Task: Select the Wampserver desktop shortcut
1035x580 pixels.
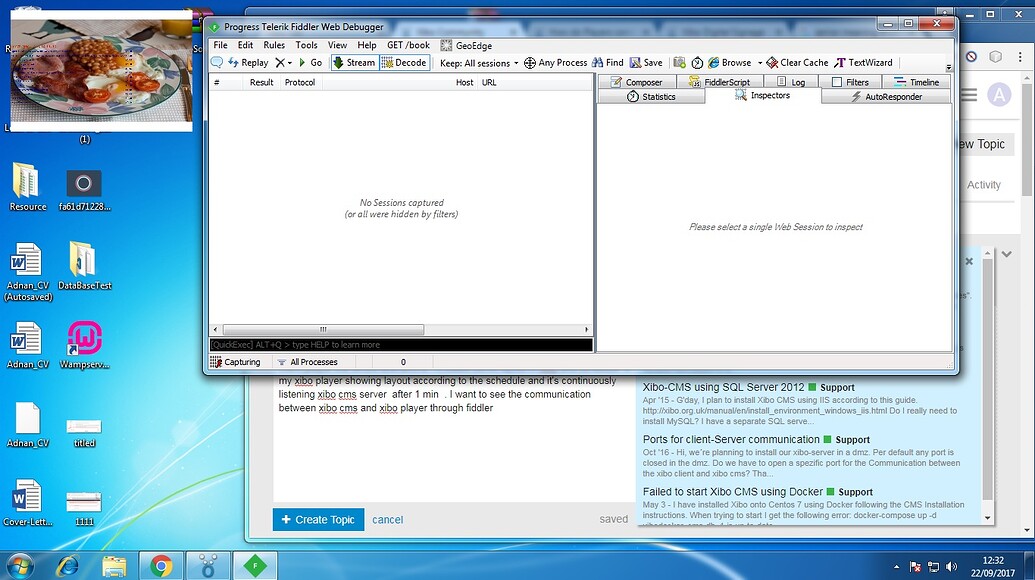Action: tap(84, 345)
